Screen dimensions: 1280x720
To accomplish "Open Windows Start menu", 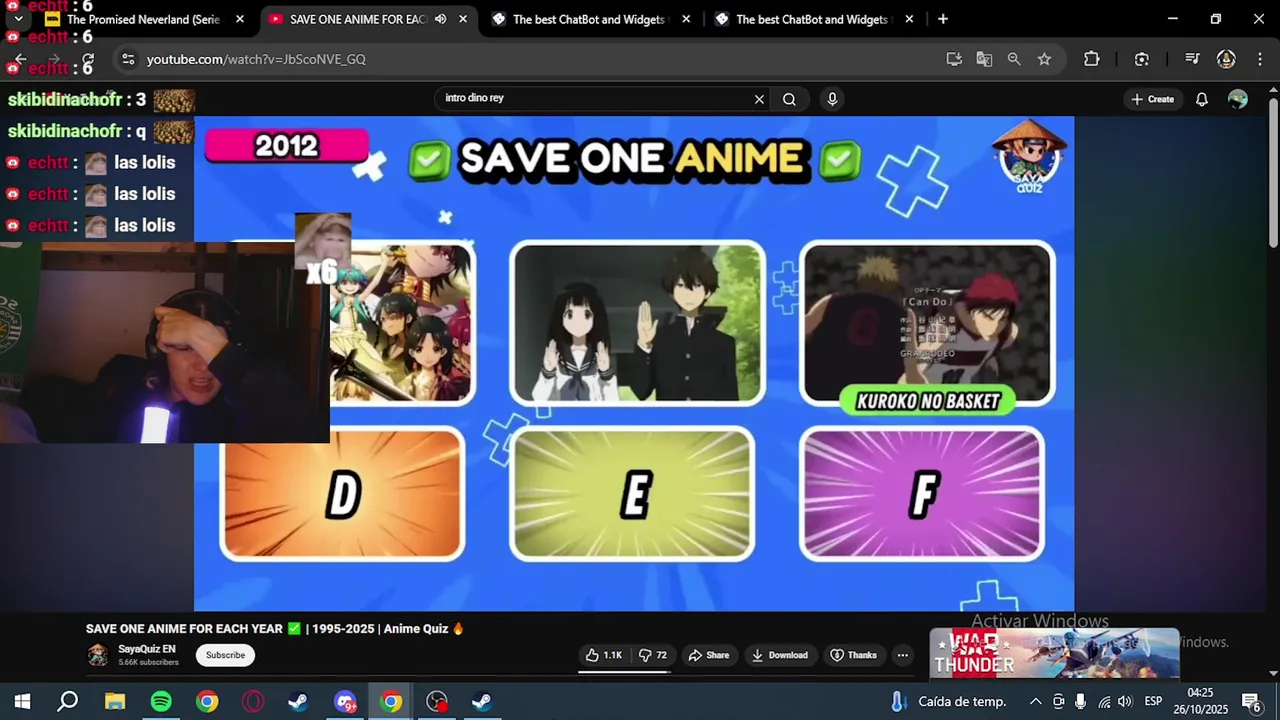I will 22,701.
